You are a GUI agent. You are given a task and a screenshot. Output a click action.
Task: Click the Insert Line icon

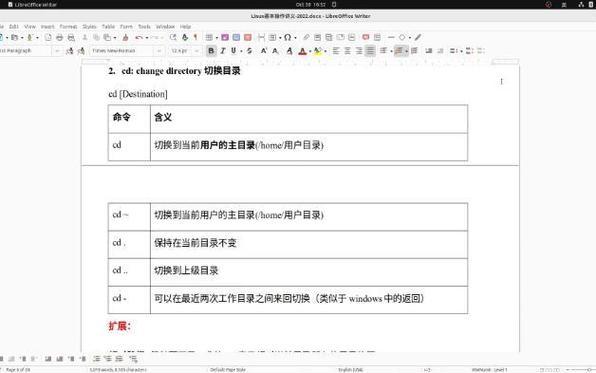coord(391,37)
